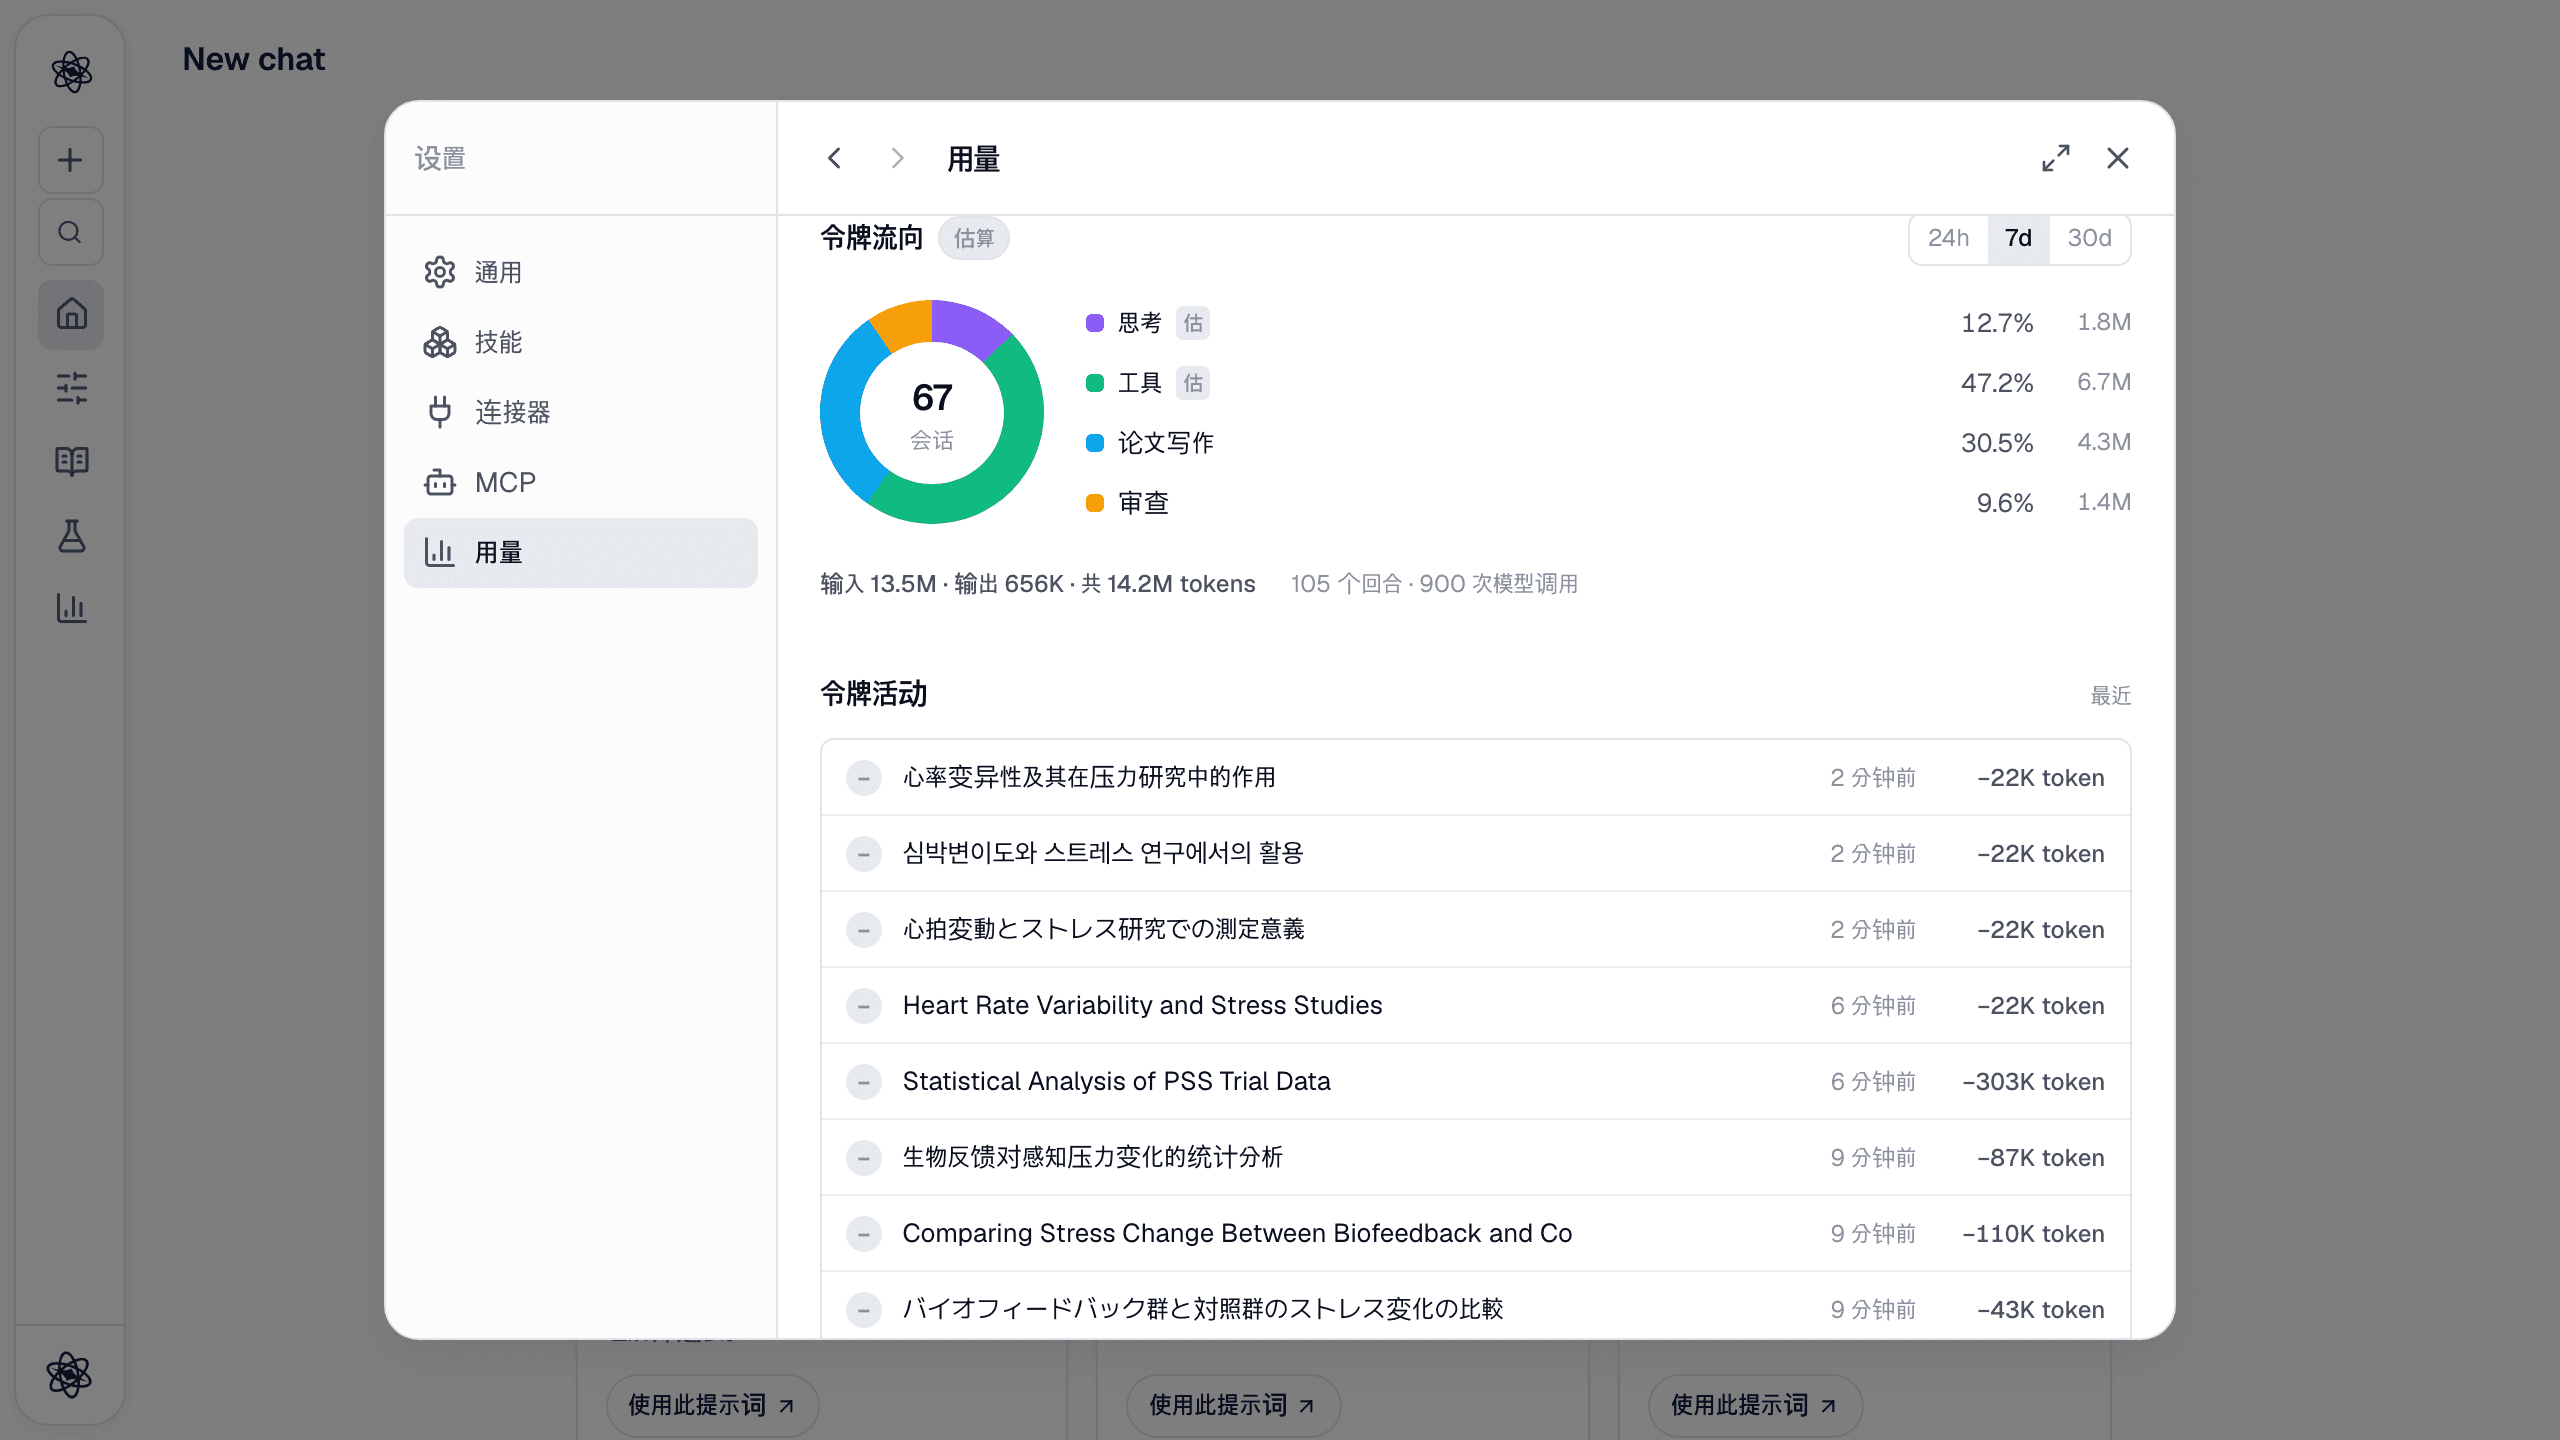
Task: Expand row 心拍変動とストレス研究での測定意義
Action: tap(1476, 930)
